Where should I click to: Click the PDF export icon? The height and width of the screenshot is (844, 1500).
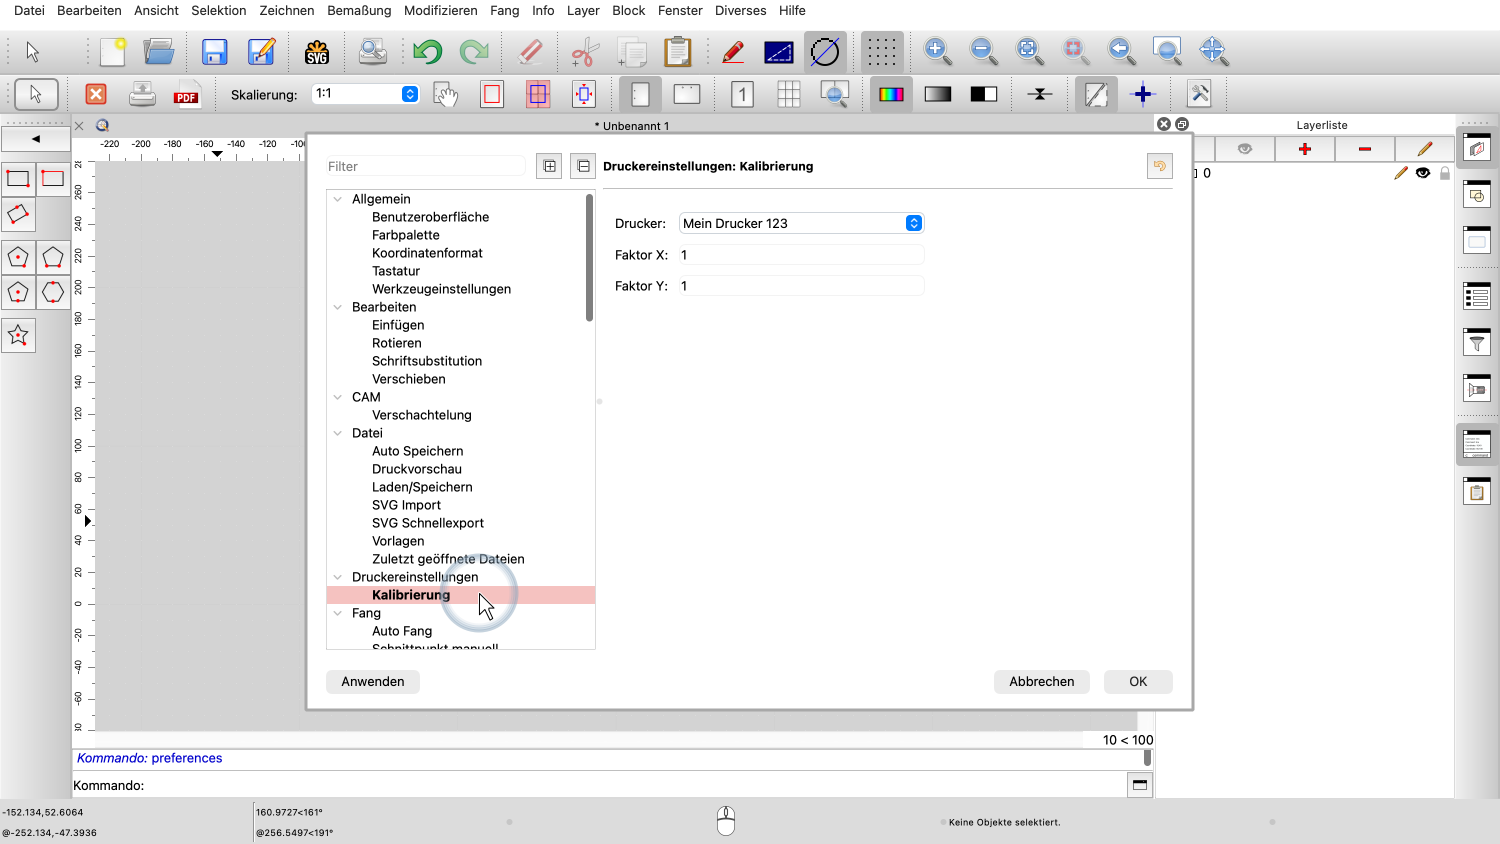187,95
